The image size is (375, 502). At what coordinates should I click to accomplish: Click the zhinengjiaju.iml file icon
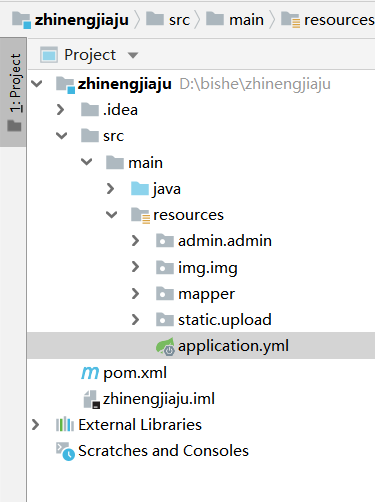tap(91, 399)
